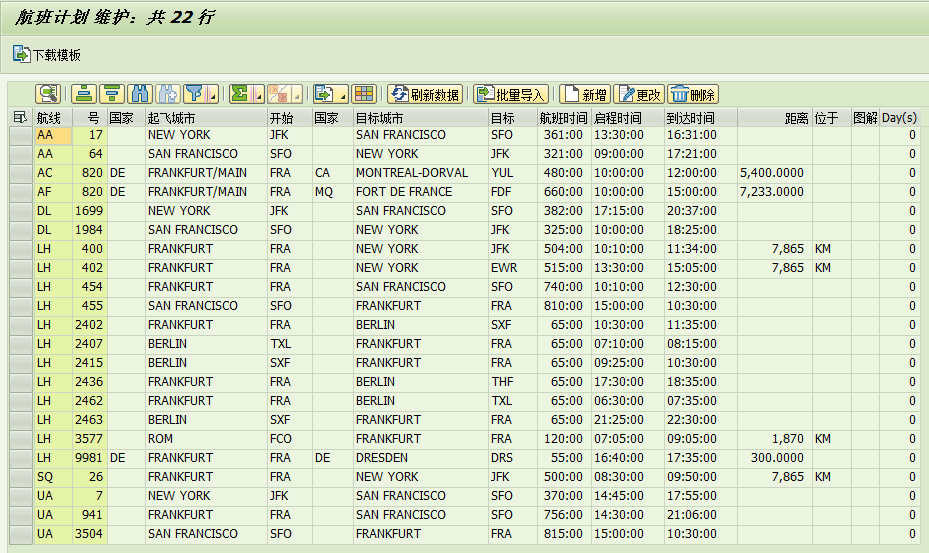Click the Export icon
Screen dimensions: 929x553
(323, 94)
